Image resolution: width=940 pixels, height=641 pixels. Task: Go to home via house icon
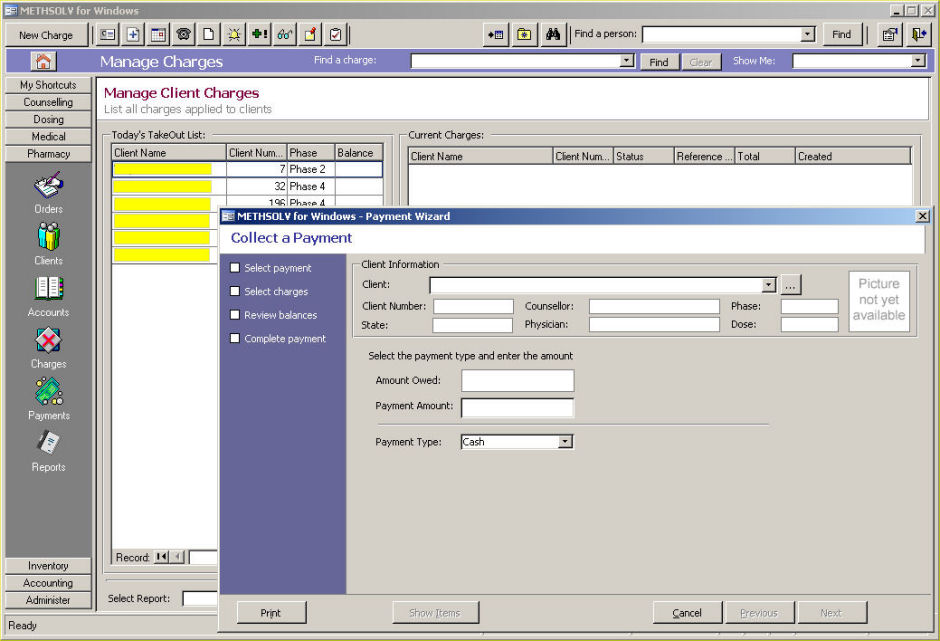pyautogui.click(x=43, y=61)
